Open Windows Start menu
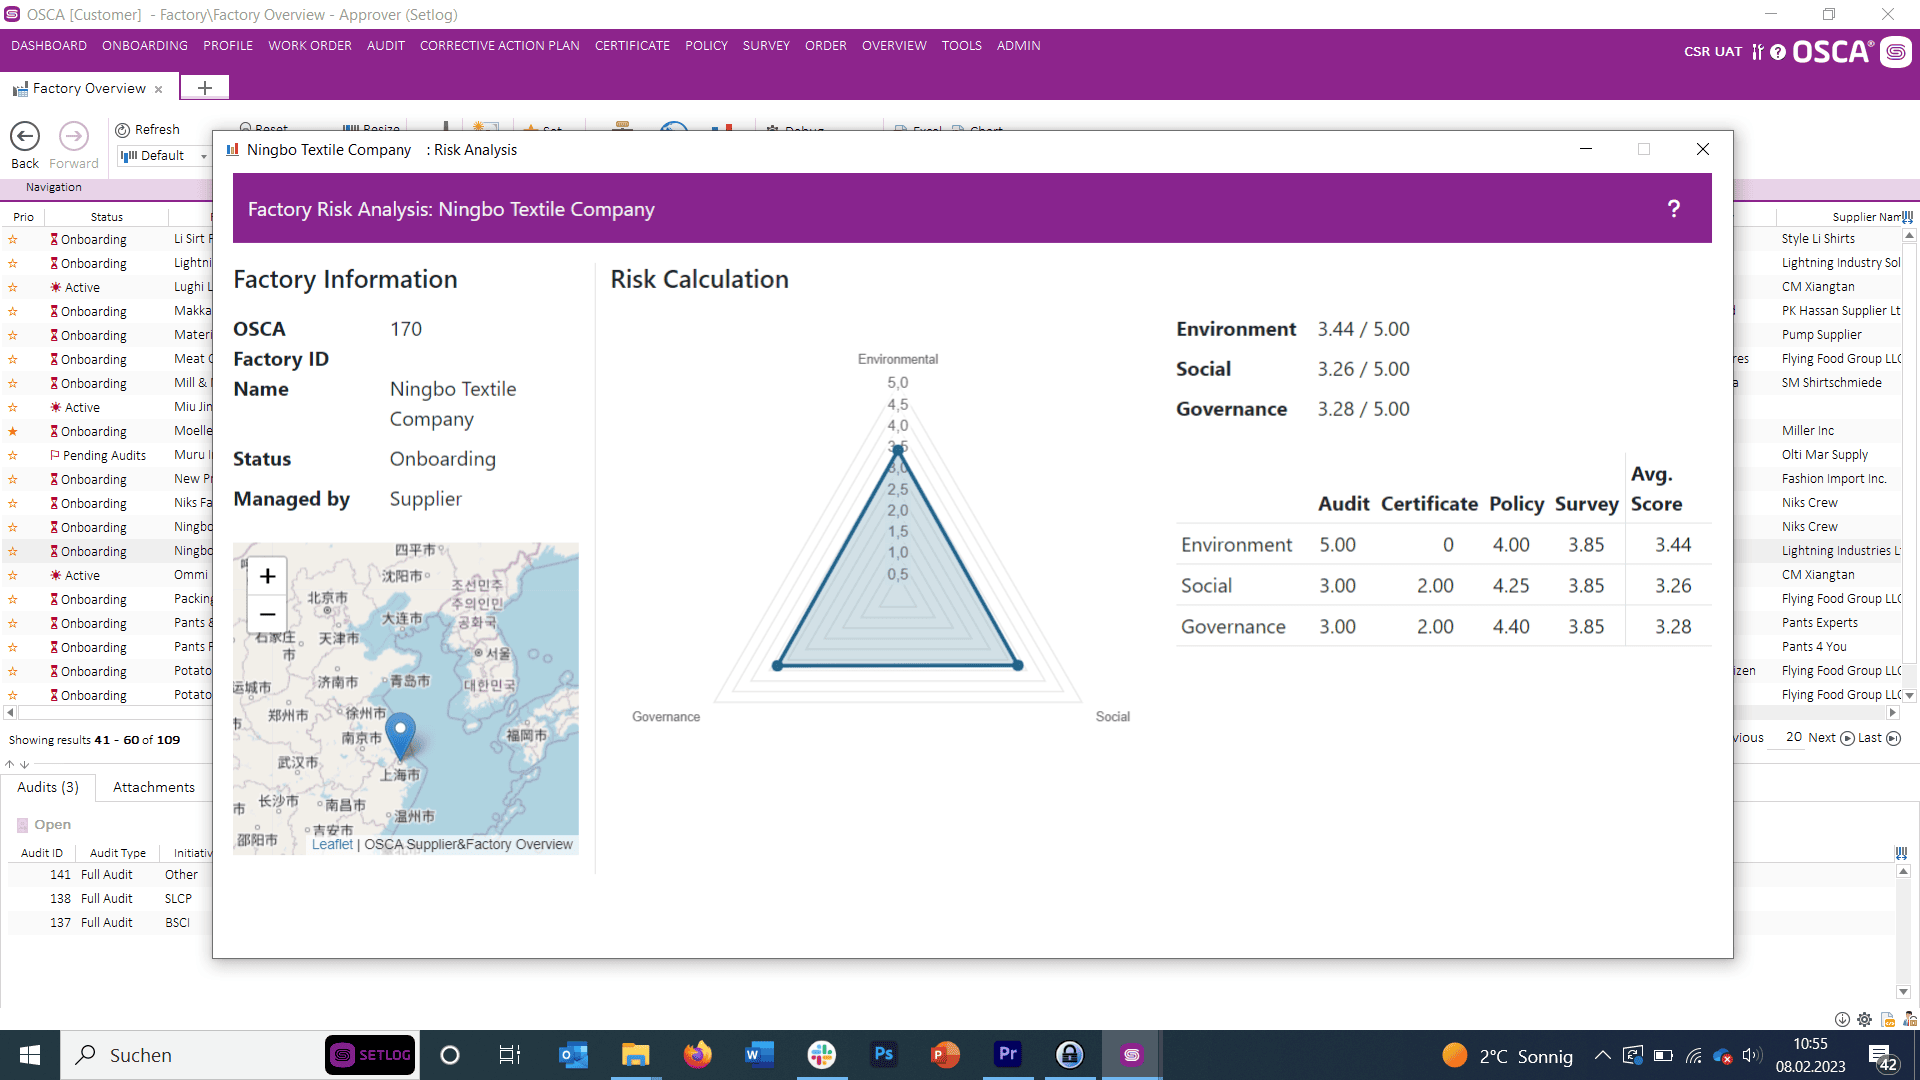Screen dimensions: 1920x1080 (x=30, y=1055)
